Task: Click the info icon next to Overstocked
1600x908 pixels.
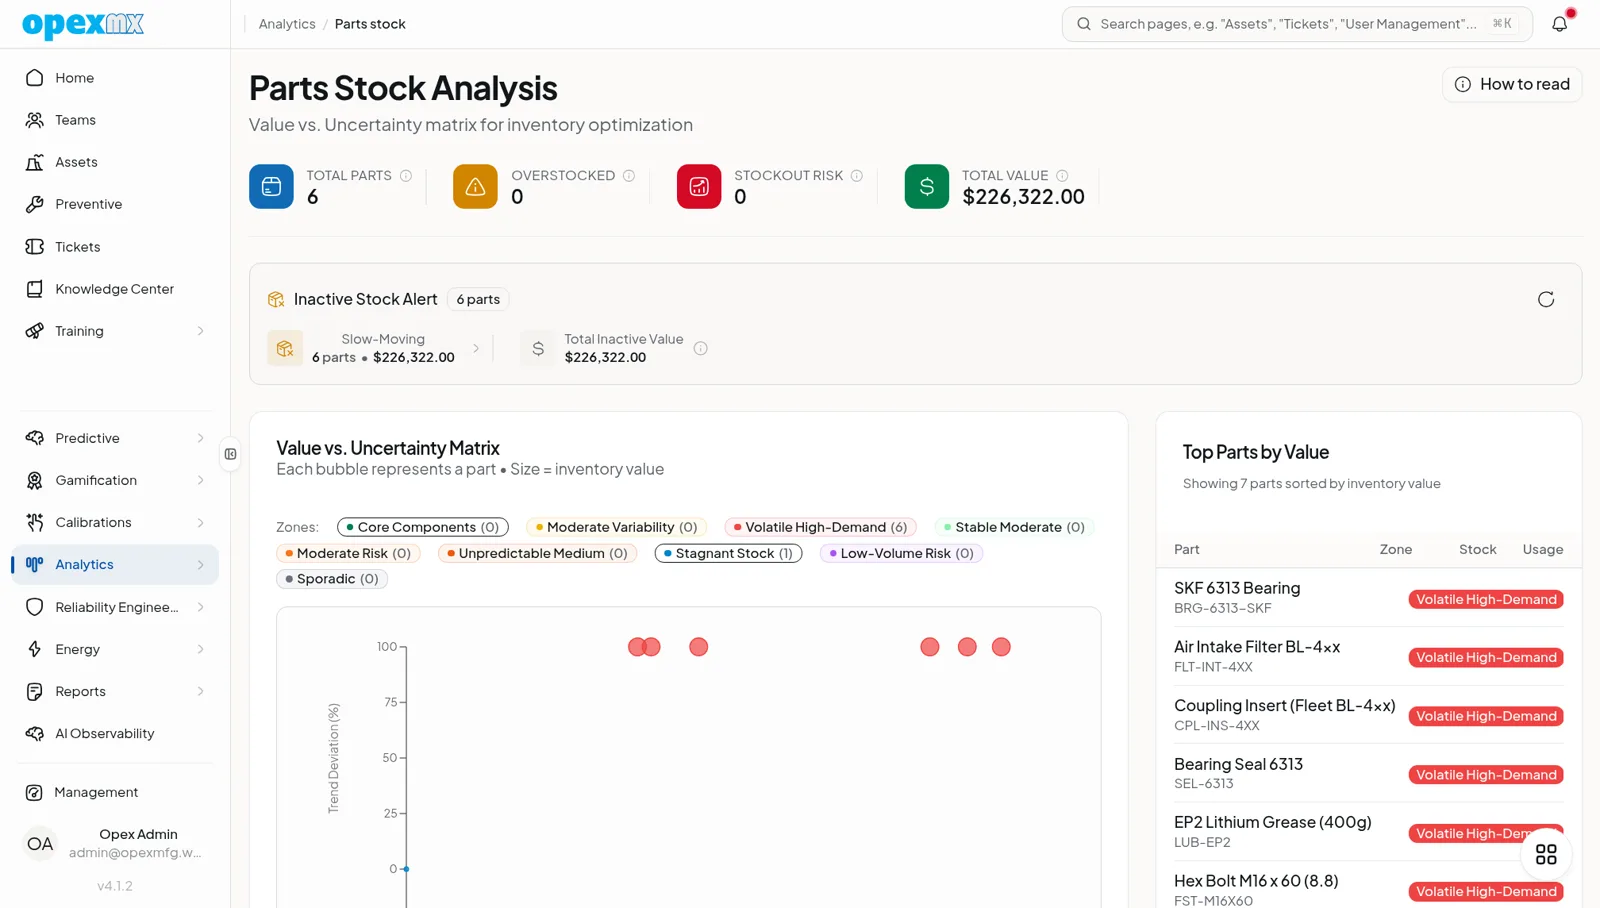Action: pyautogui.click(x=629, y=176)
